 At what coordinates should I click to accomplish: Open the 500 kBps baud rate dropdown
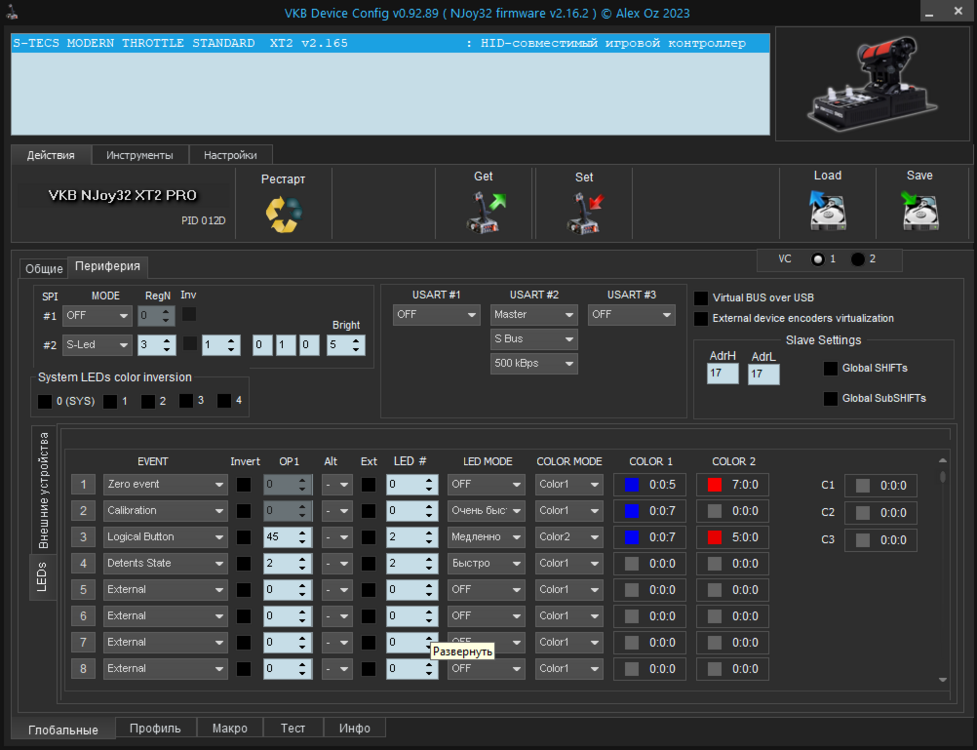click(534, 364)
